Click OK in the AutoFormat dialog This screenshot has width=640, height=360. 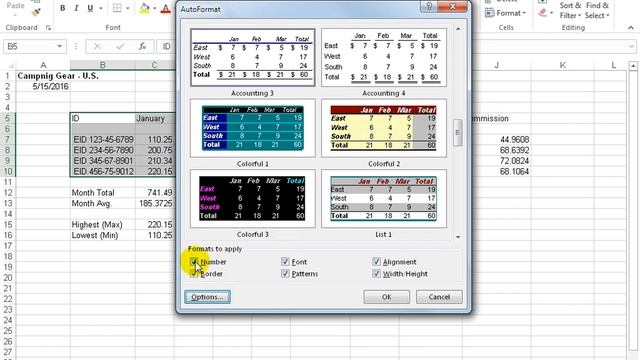[387, 297]
